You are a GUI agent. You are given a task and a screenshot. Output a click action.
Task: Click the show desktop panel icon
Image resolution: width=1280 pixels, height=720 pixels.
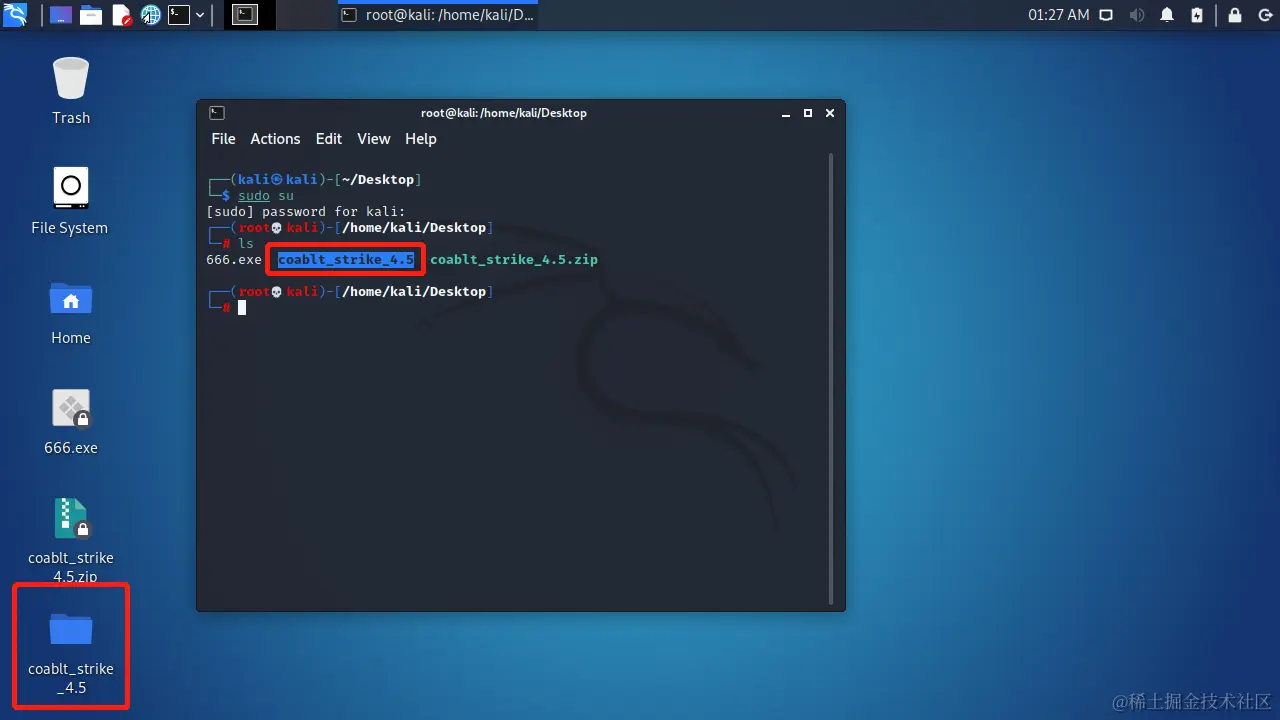[x=60, y=15]
